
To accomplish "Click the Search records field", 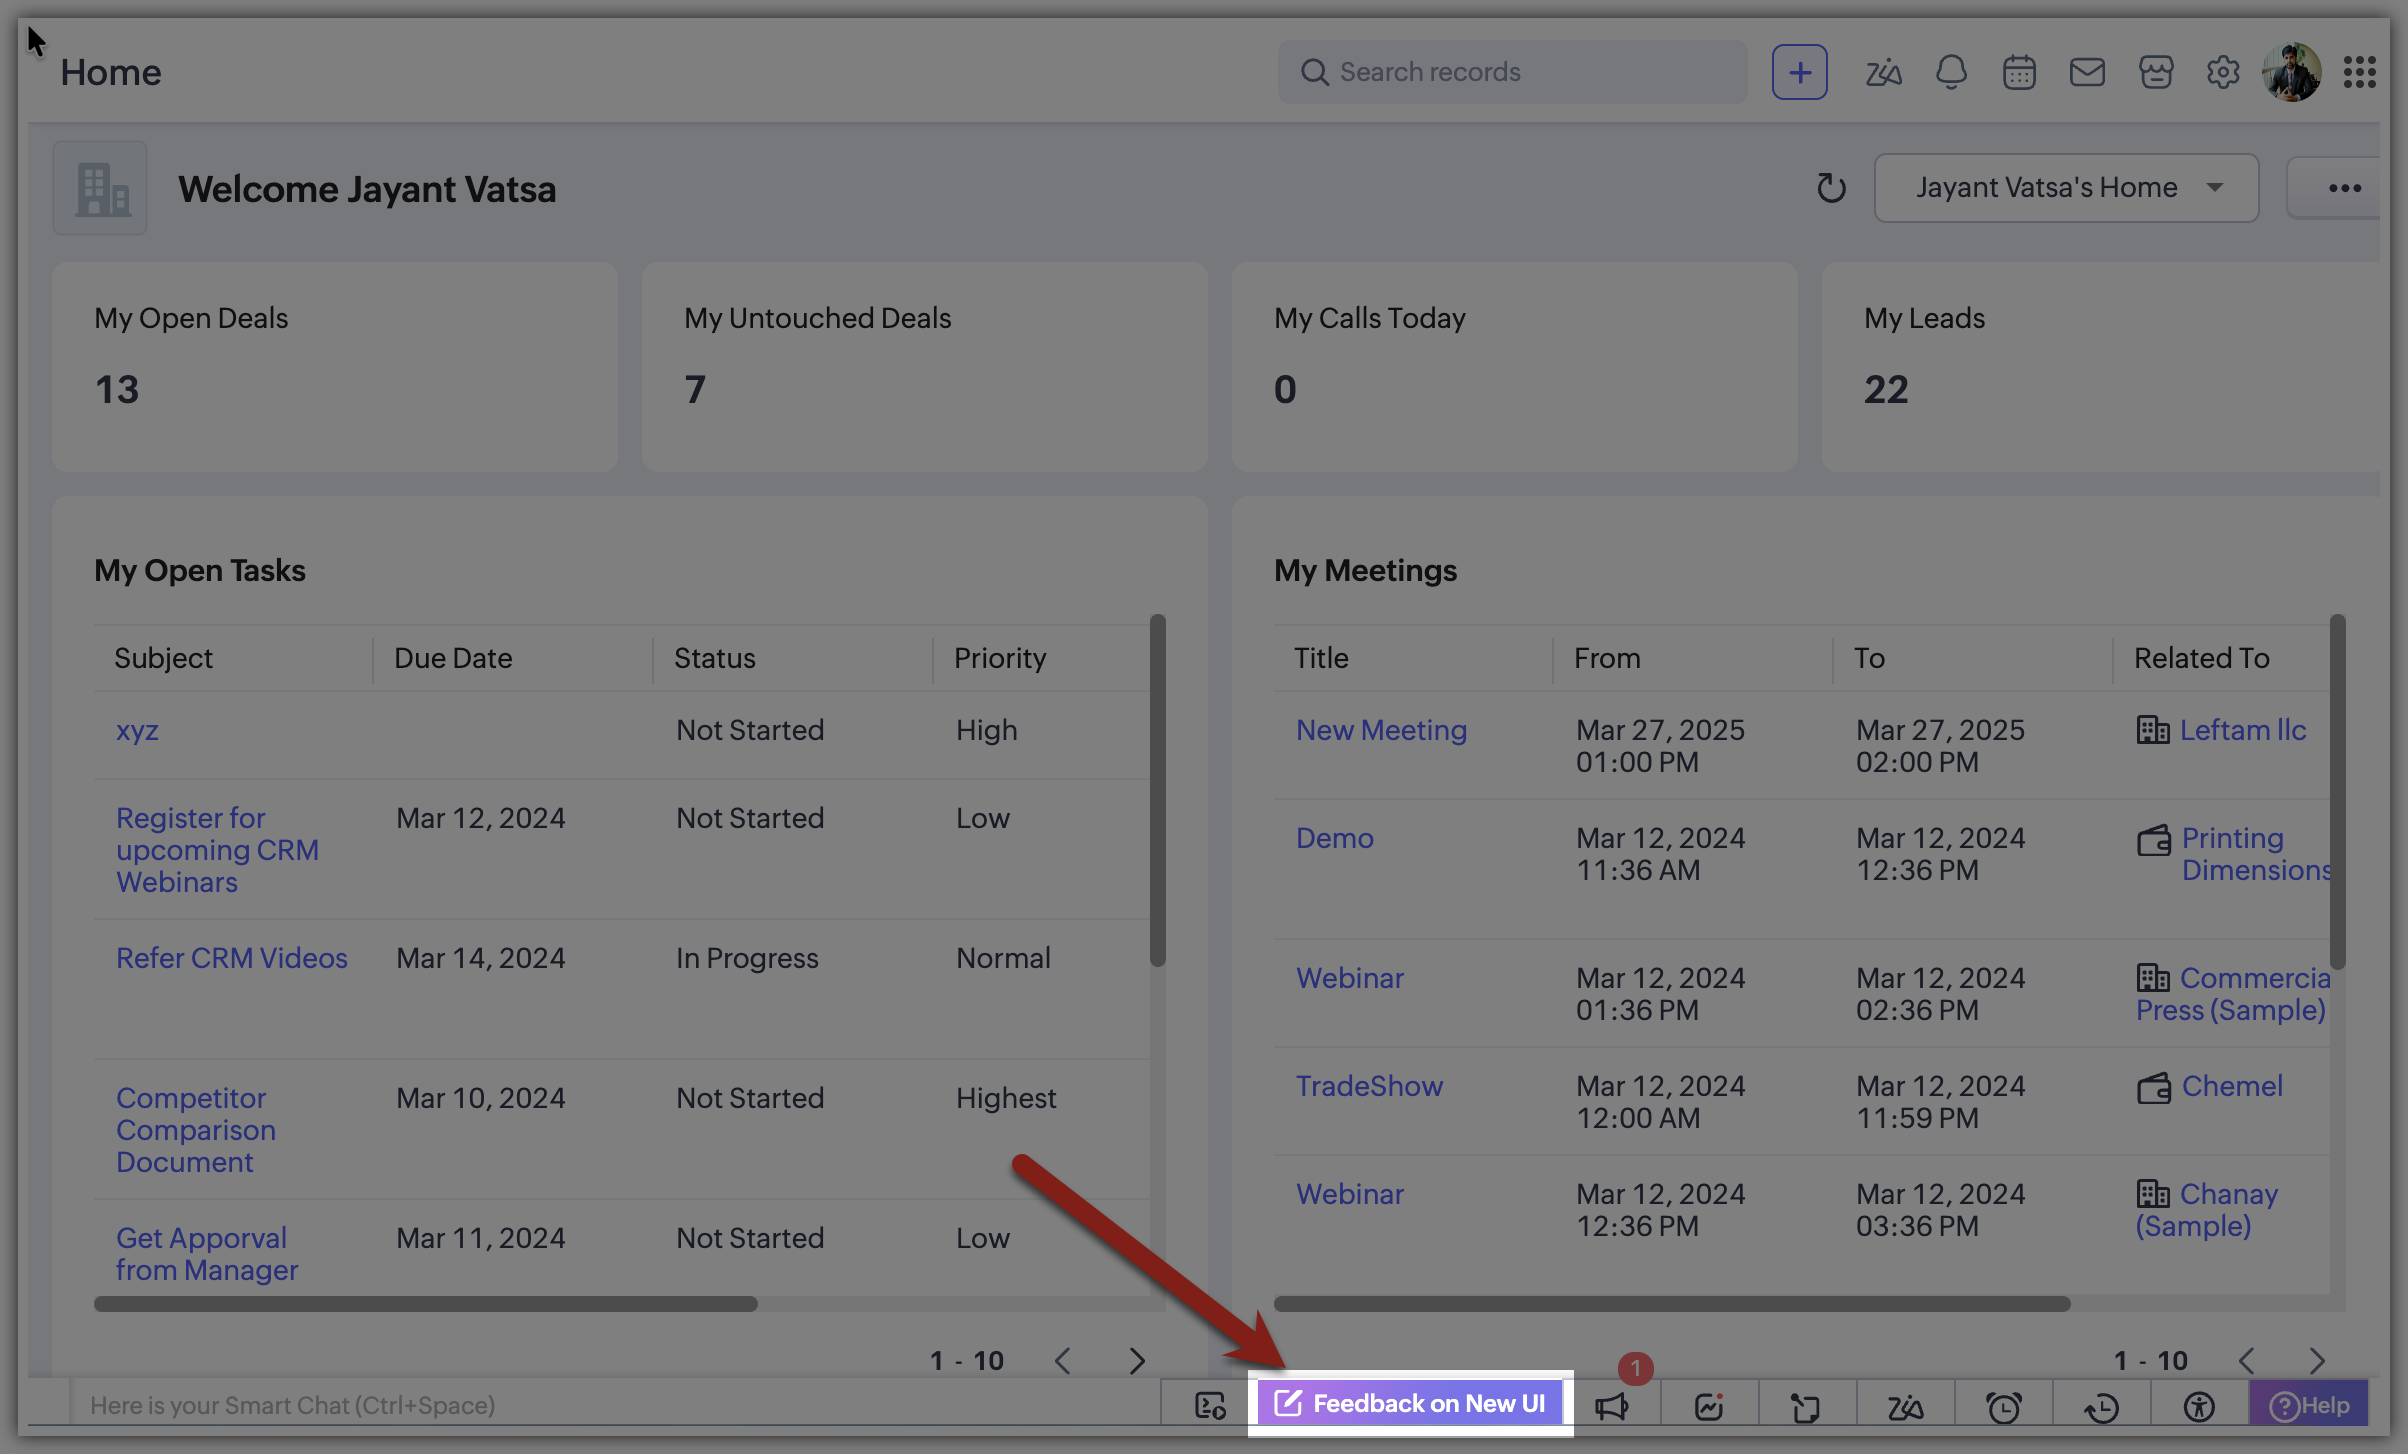I will [x=1512, y=73].
